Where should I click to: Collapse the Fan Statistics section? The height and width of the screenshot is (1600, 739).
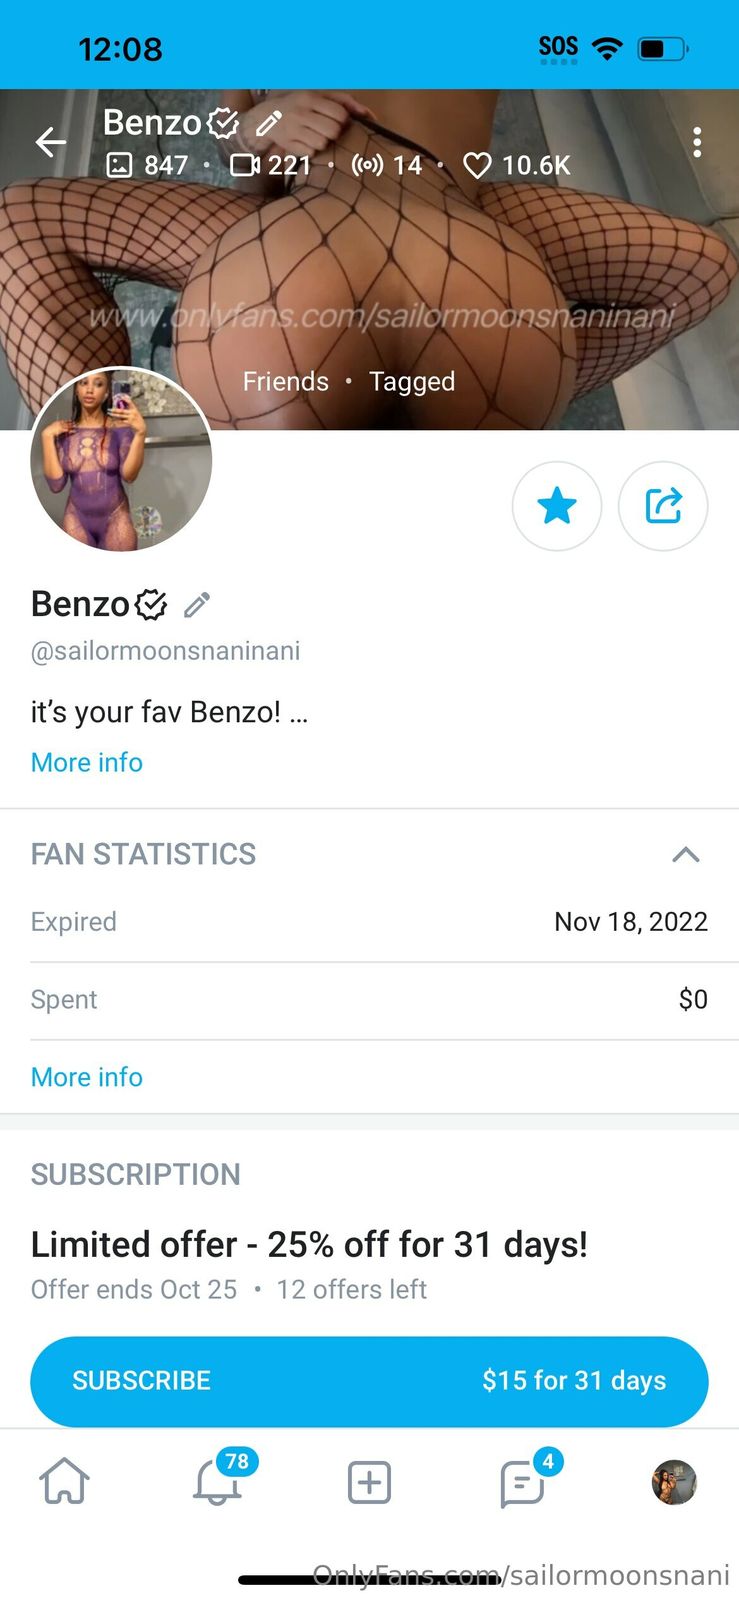[686, 854]
